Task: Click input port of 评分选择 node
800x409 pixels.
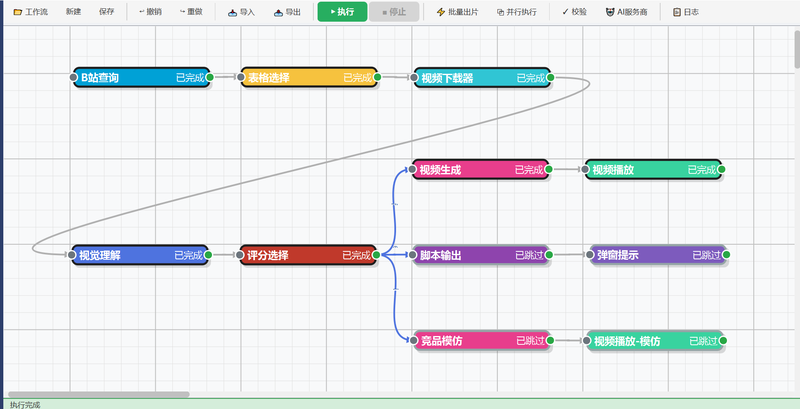Action: tap(240, 255)
